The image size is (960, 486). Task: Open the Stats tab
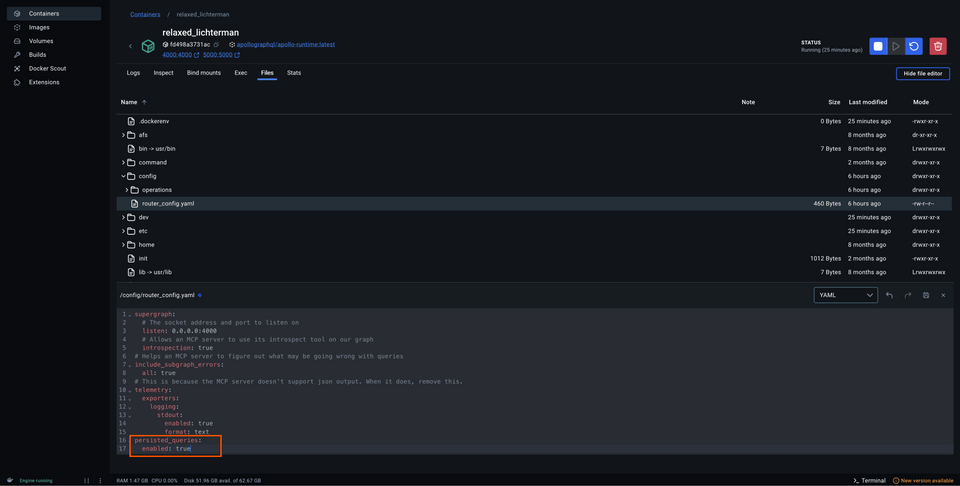294,73
